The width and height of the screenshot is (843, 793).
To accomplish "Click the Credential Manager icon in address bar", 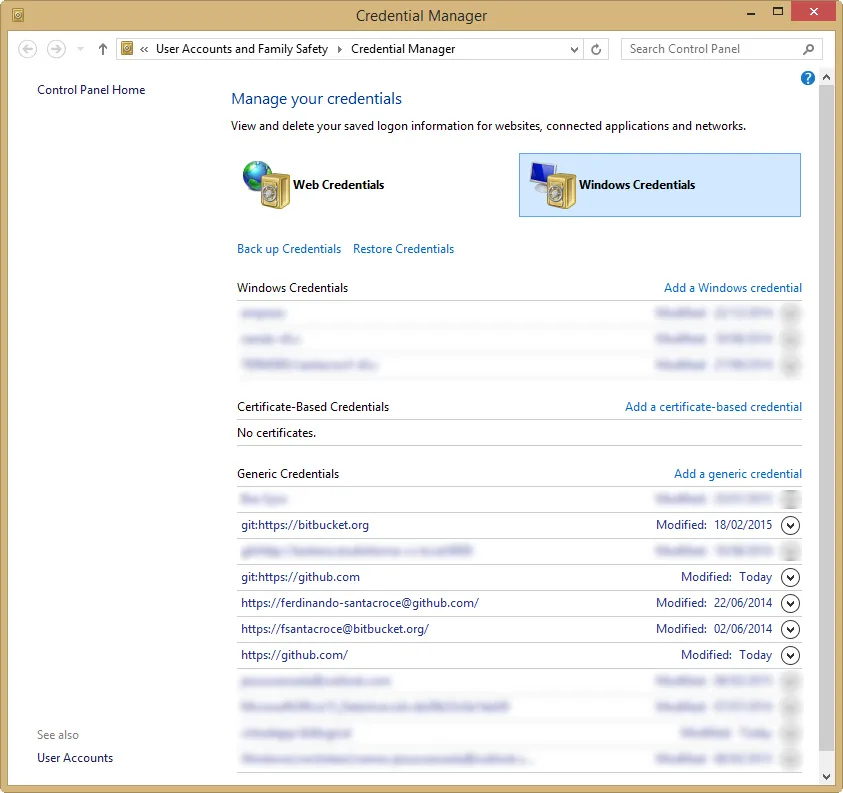I will 127,48.
